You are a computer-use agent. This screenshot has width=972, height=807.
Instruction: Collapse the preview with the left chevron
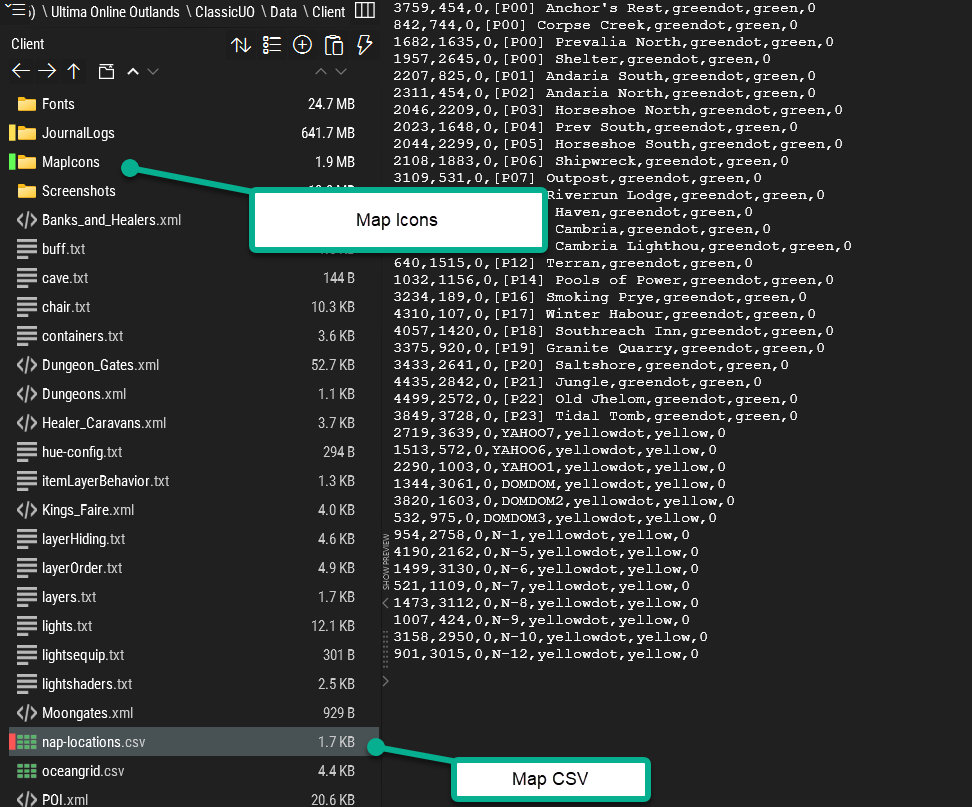[384, 602]
